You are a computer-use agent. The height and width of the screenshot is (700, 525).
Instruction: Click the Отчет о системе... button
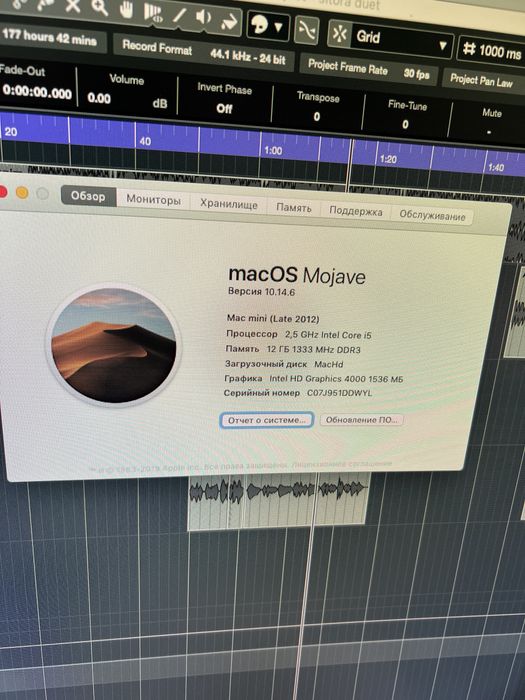coord(267,420)
